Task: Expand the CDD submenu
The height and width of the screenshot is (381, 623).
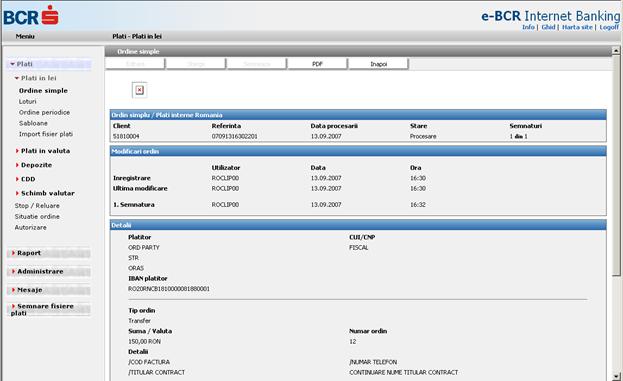Action: [25, 179]
